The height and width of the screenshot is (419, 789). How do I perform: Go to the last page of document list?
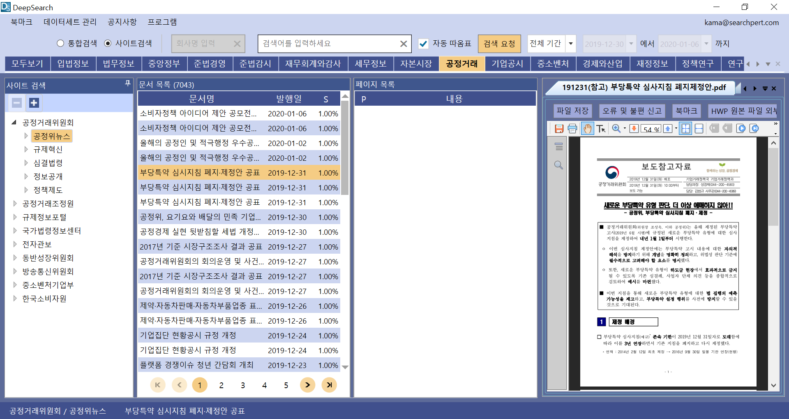pos(329,384)
